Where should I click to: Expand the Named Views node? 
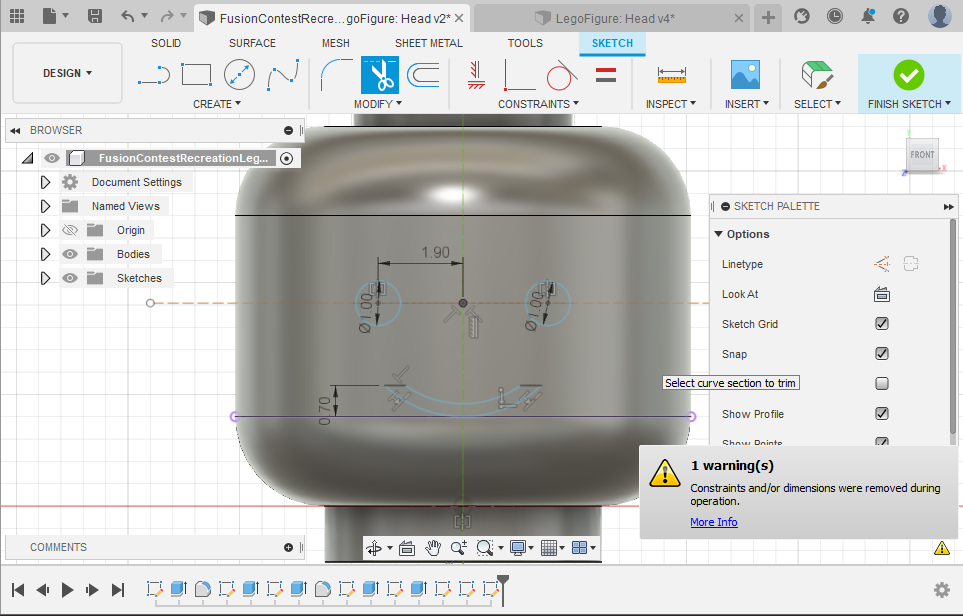[45, 206]
